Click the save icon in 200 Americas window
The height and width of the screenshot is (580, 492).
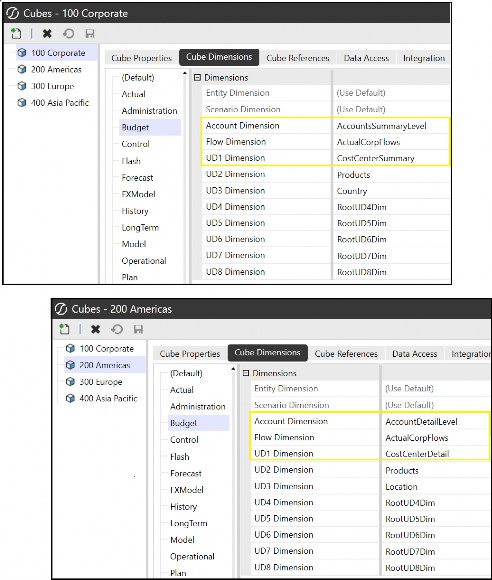coord(138,329)
